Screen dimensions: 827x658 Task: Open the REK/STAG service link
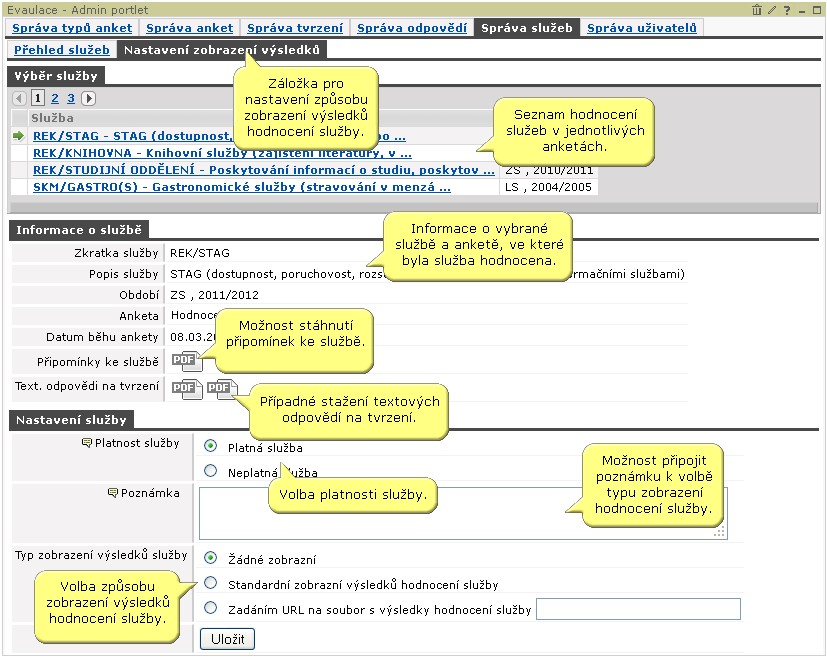(x=219, y=136)
